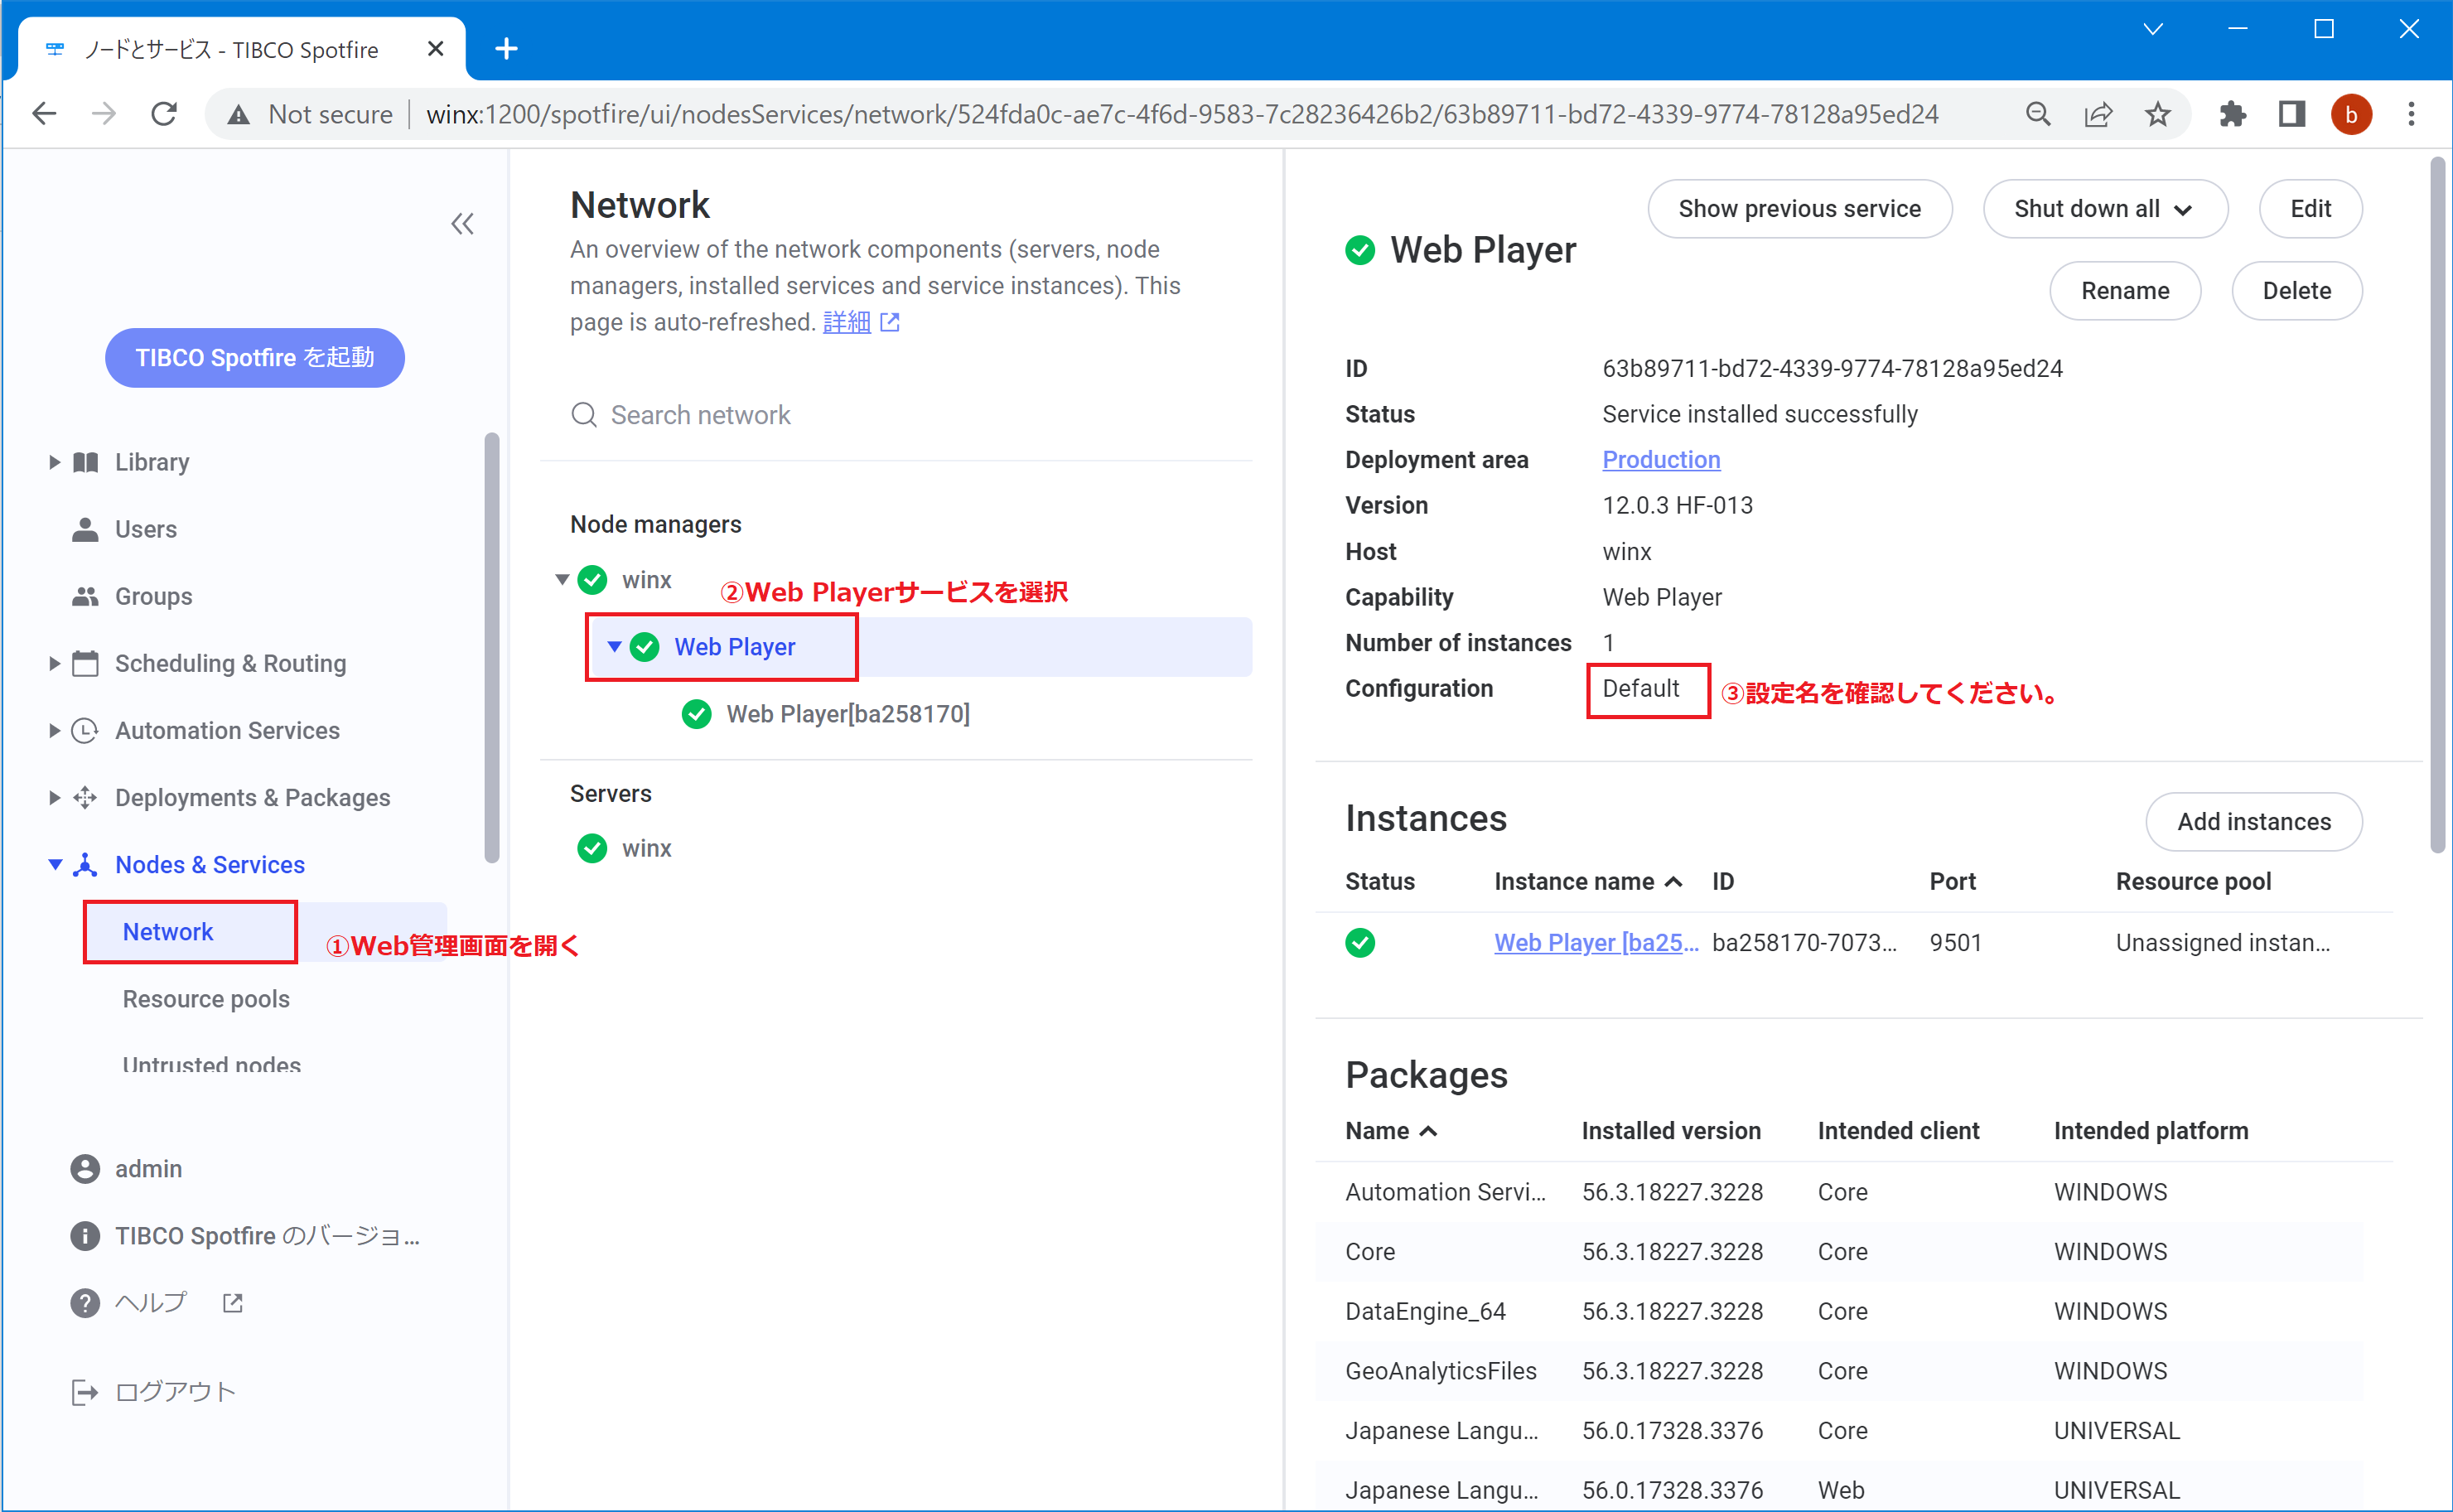Image resolution: width=2453 pixels, height=1512 pixels.
Task: Collapse the Web Player service arrow
Action: pos(614,647)
